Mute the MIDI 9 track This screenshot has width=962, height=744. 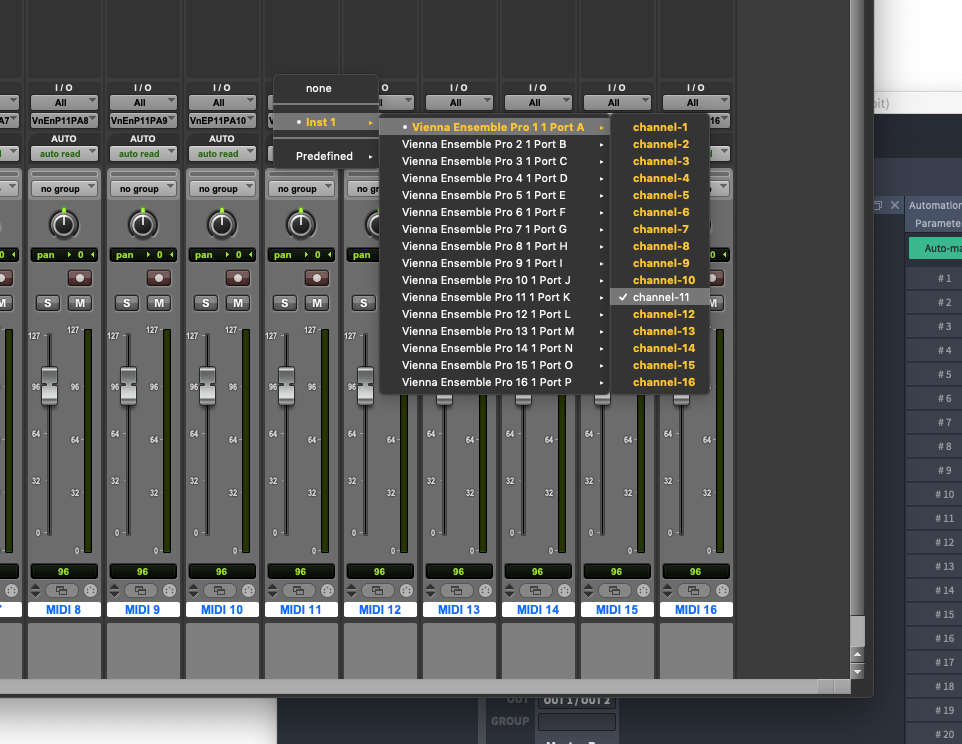[159, 303]
